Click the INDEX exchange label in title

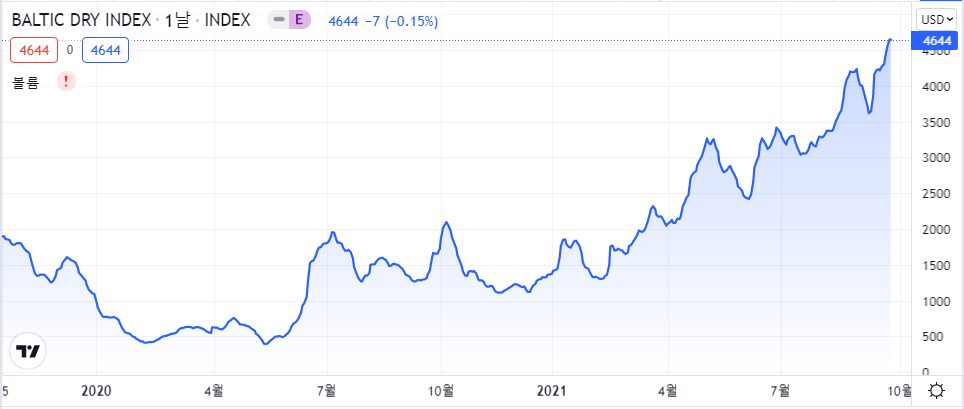227,20
